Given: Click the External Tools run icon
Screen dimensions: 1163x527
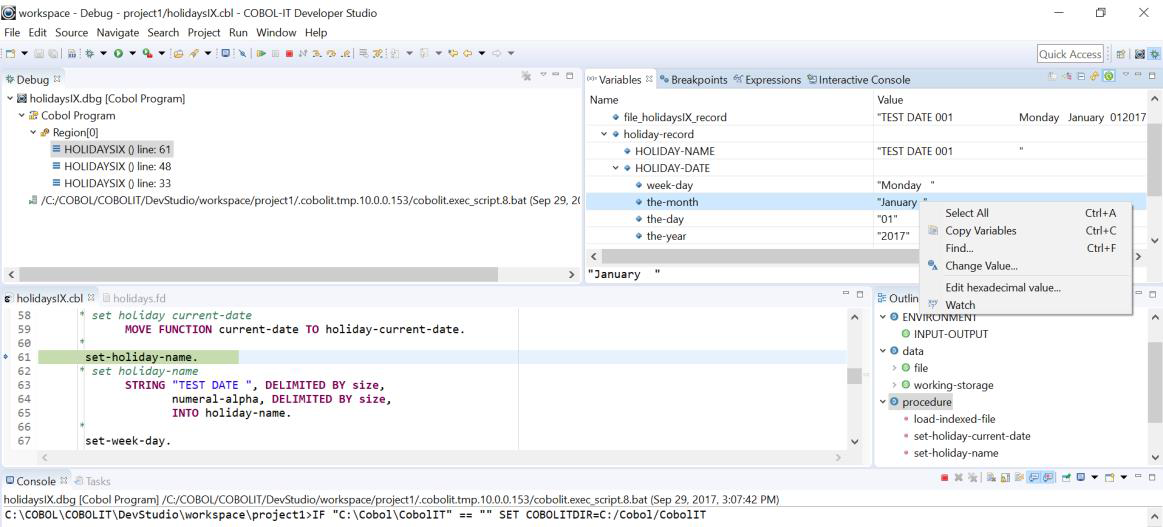Looking at the screenshot, I should [148, 53].
